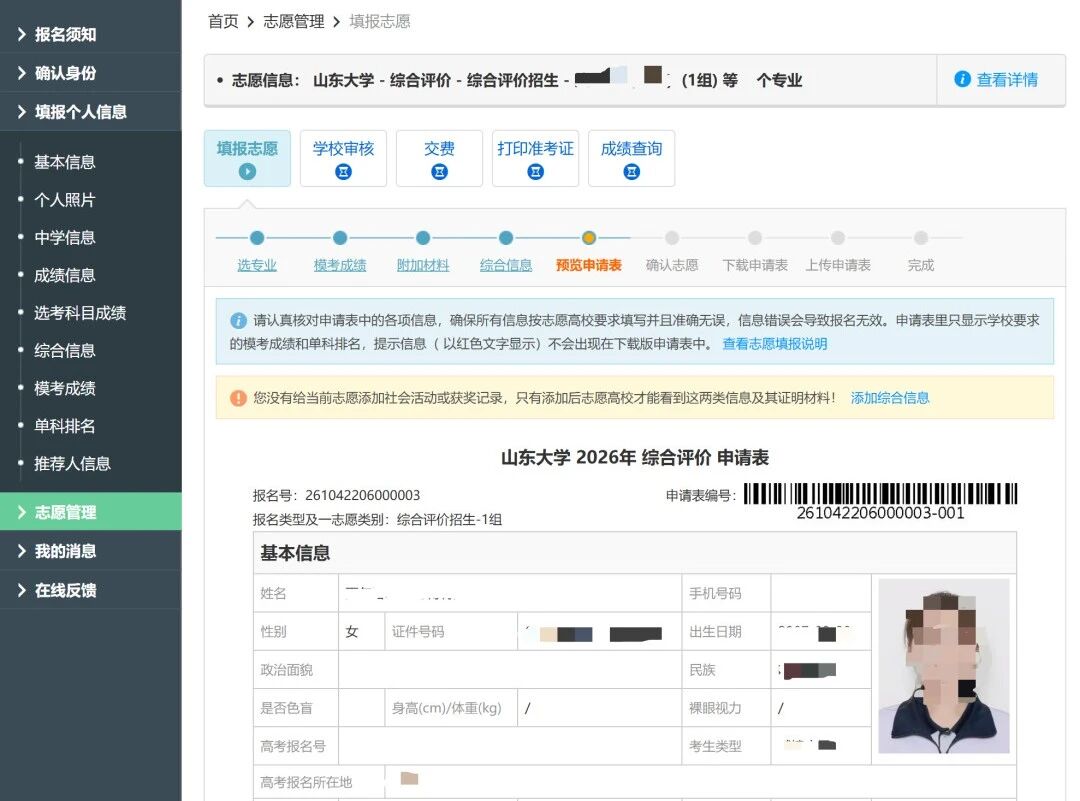Switch to the 打印准考证 tab
1080x801 pixels.
pyautogui.click(x=535, y=158)
